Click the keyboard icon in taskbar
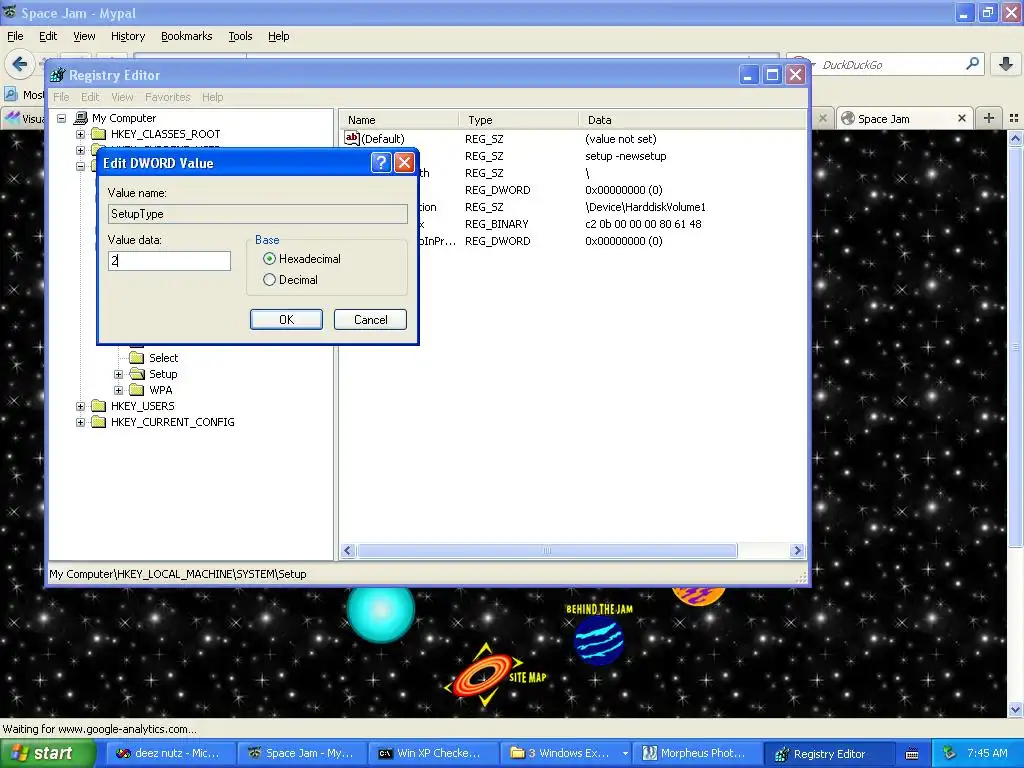The image size is (1024, 768). pyautogui.click(x=912, y=754)
